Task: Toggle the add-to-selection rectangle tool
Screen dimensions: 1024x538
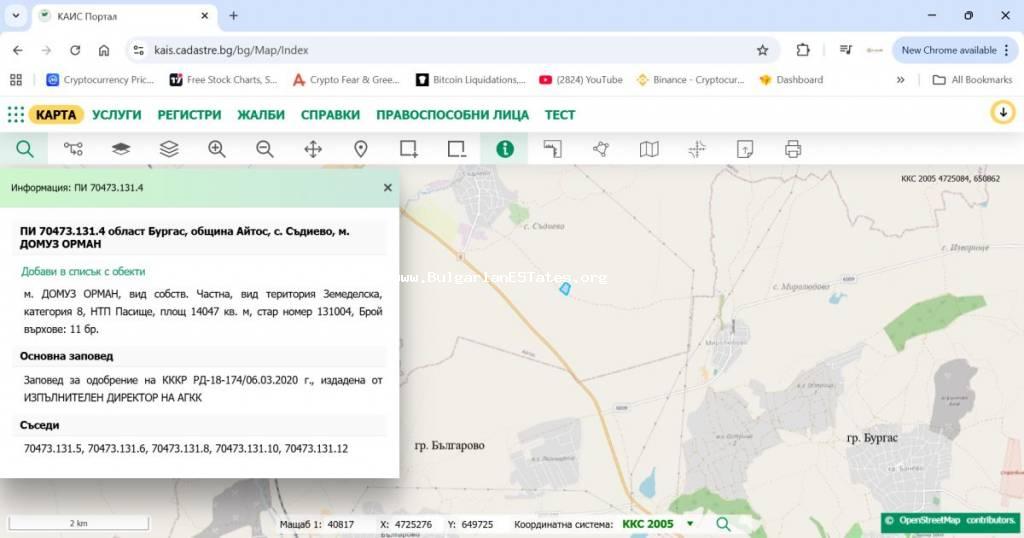Action: pyautogui.click(x=409, y=149)
